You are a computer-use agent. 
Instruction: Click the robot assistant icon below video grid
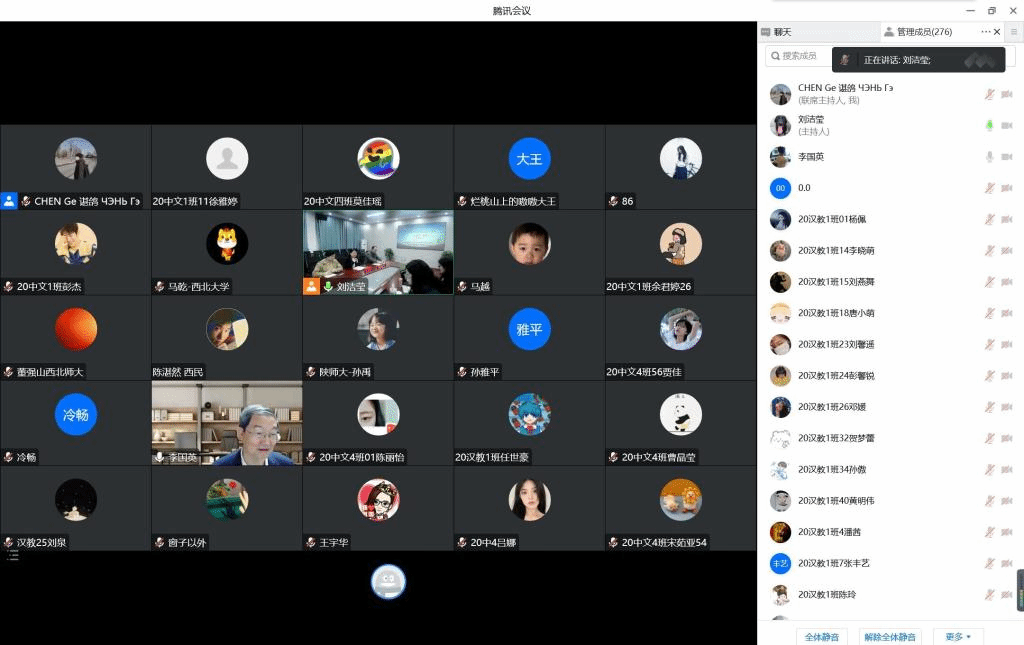point(388,582)
